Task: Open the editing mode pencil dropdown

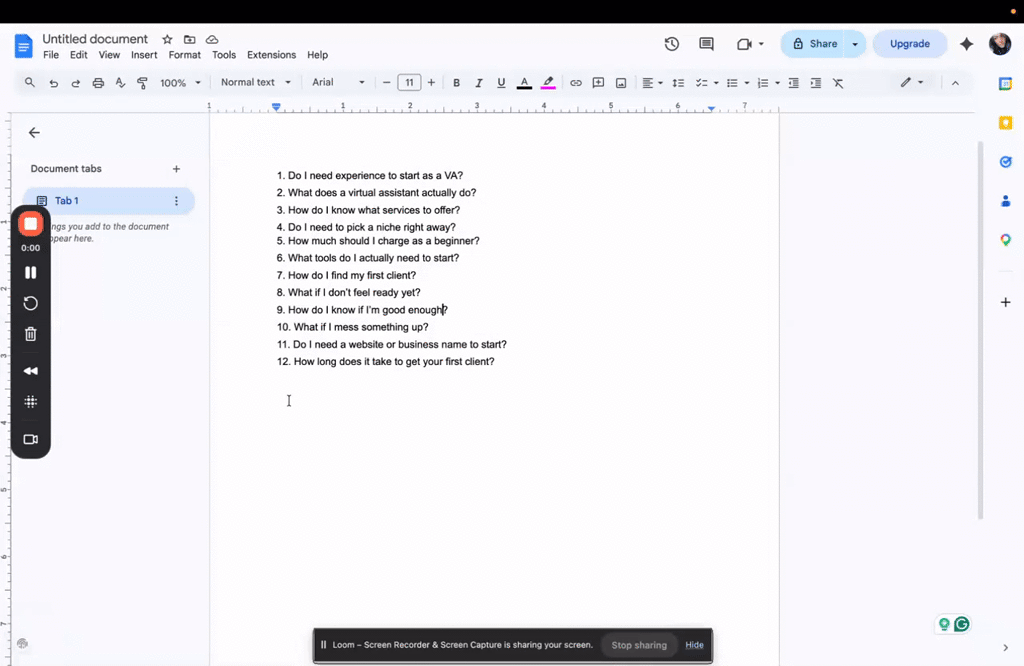Action: (x=912, y=82)
